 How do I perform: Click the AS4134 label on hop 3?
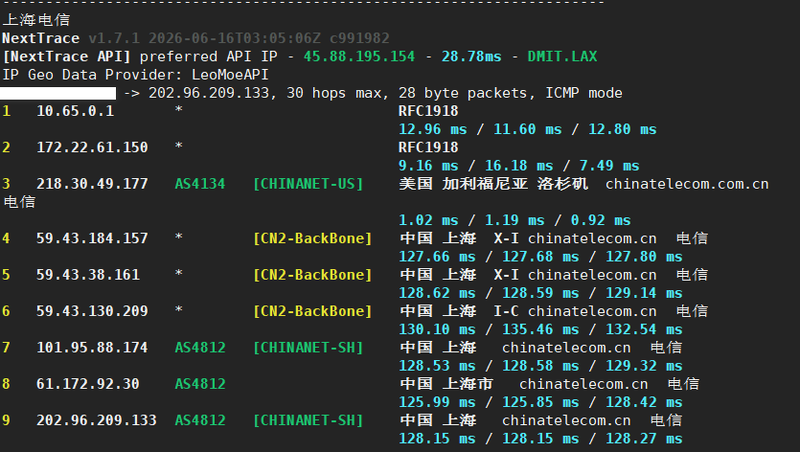[200, 184]
